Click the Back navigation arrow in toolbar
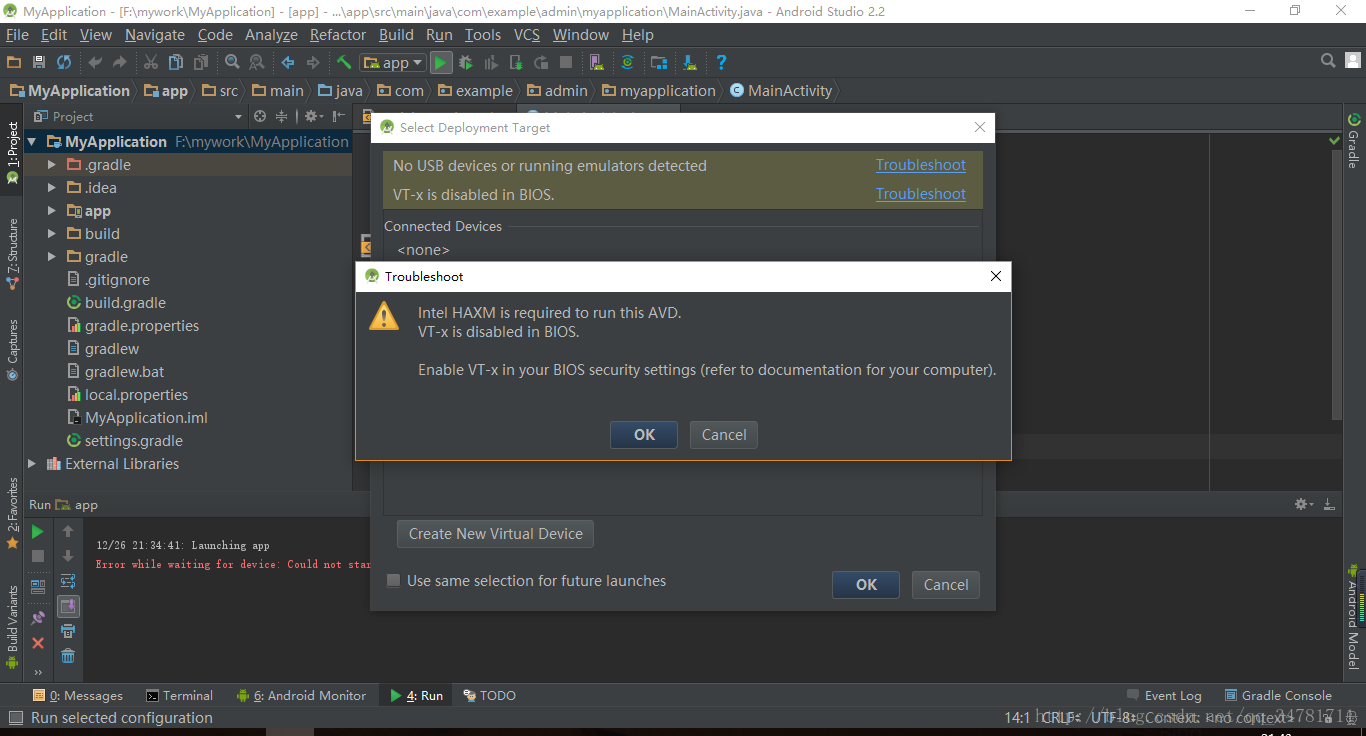Image resolution: width=1366 pixels, height=736 pixels. click(288, 62)
